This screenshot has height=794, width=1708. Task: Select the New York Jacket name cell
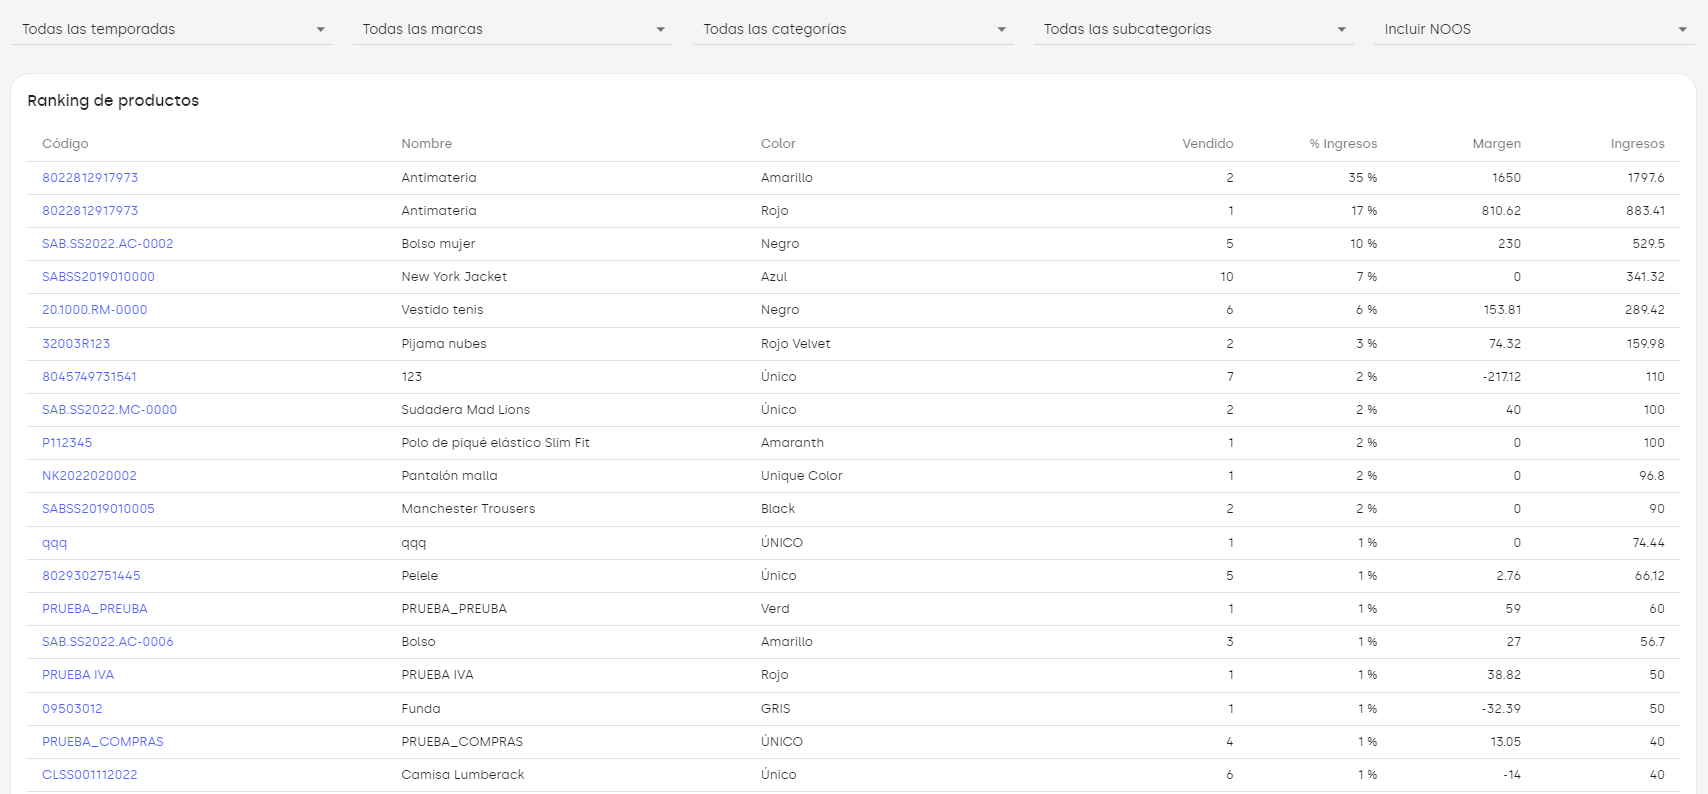pyautogui.click(x=454, y=276)
